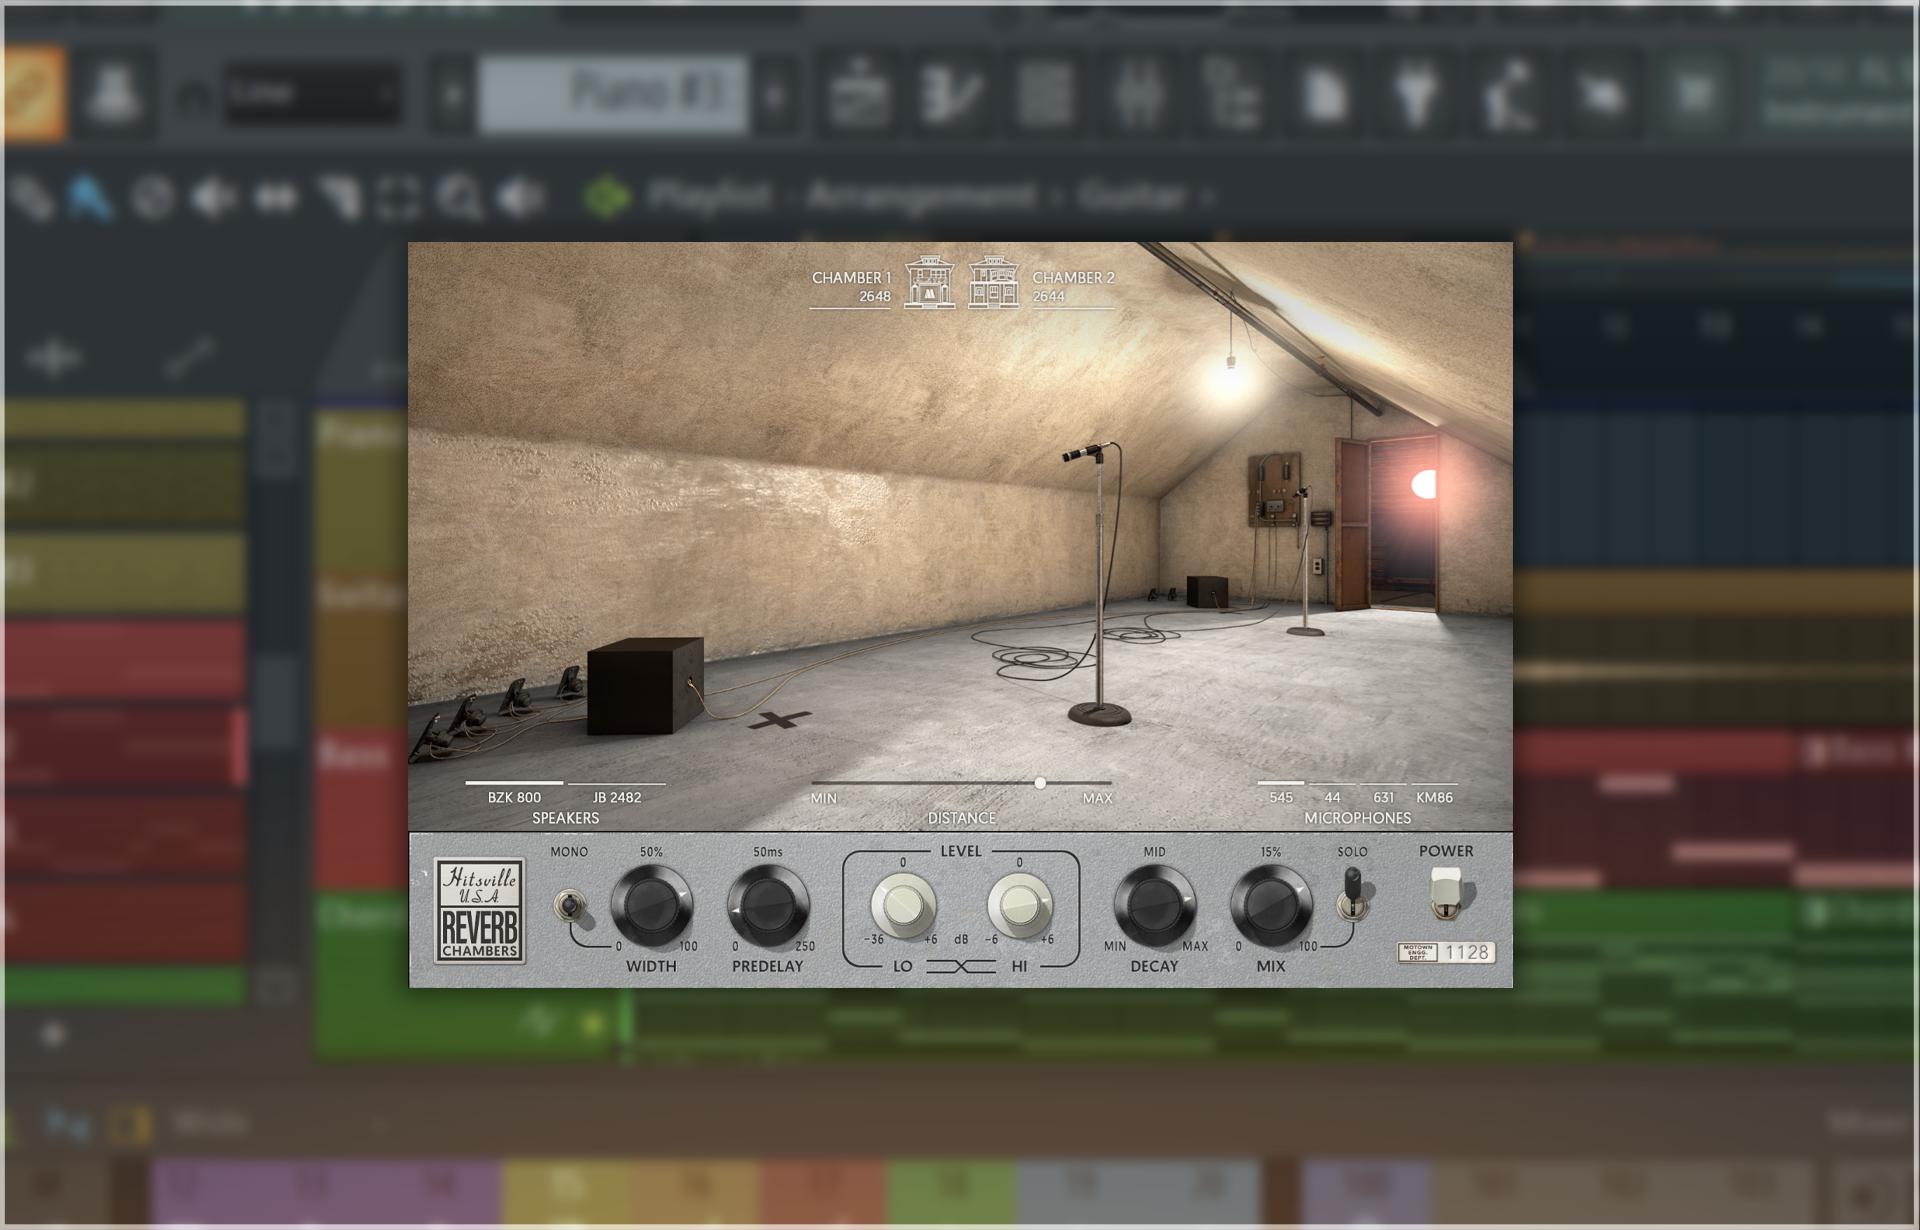
Task: Open the Line snap dropdown in DAW
Action: (x=313, y=94)
